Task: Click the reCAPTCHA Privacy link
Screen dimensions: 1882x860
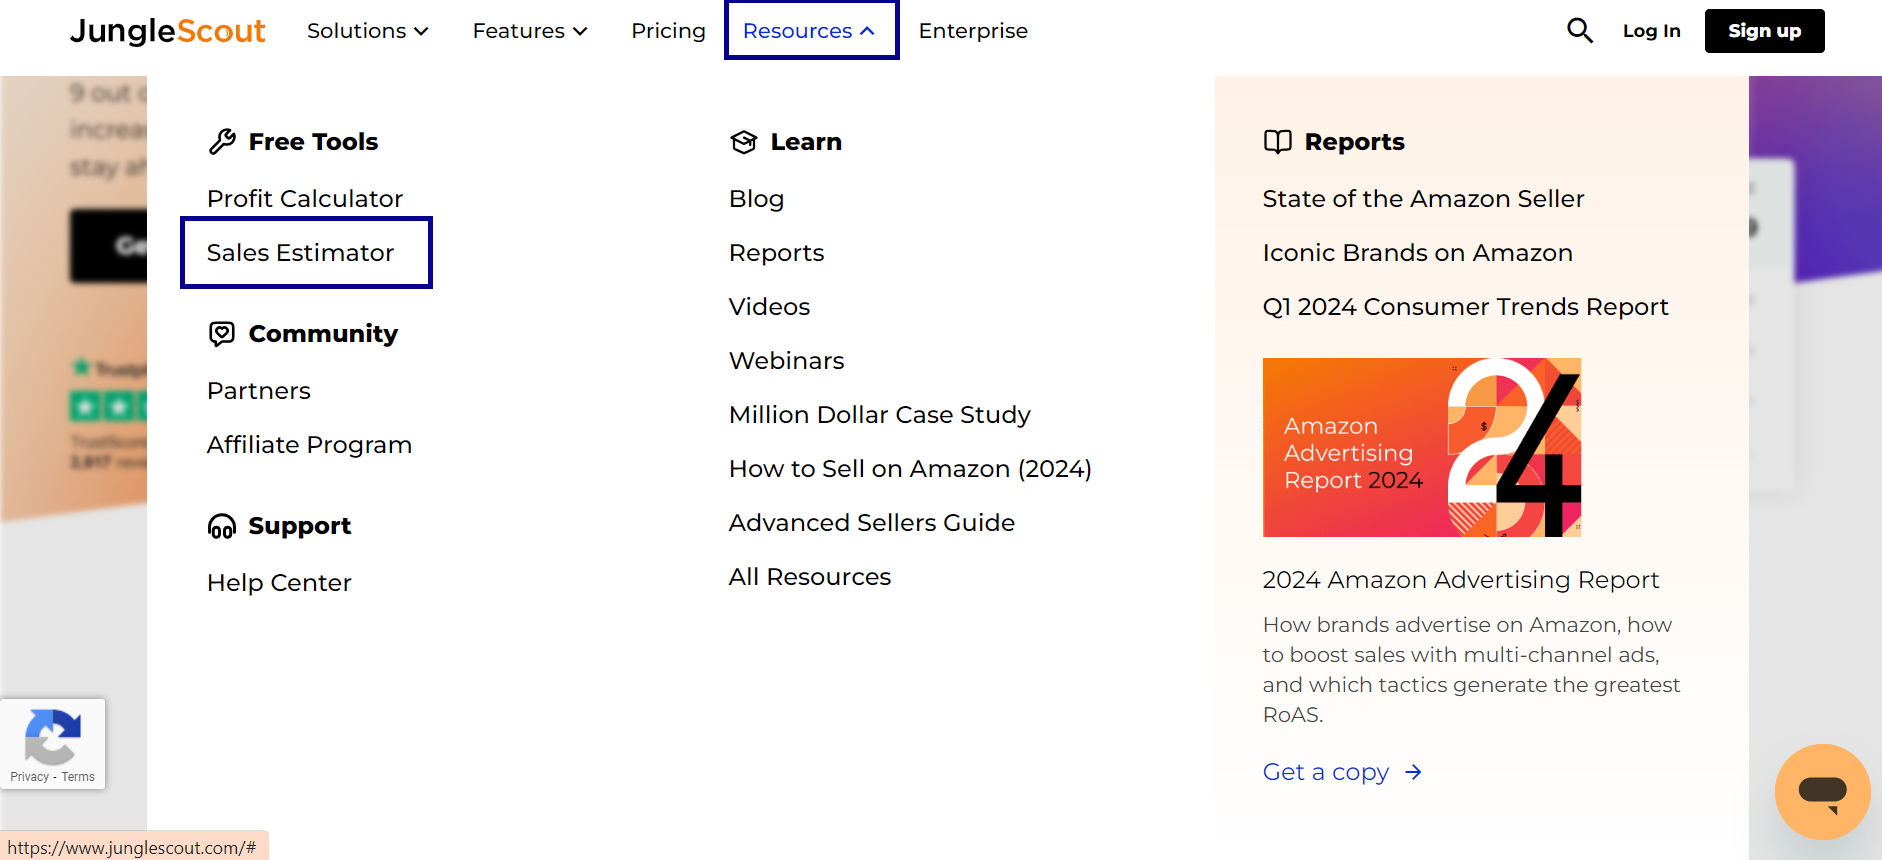Action: point(29,777)
